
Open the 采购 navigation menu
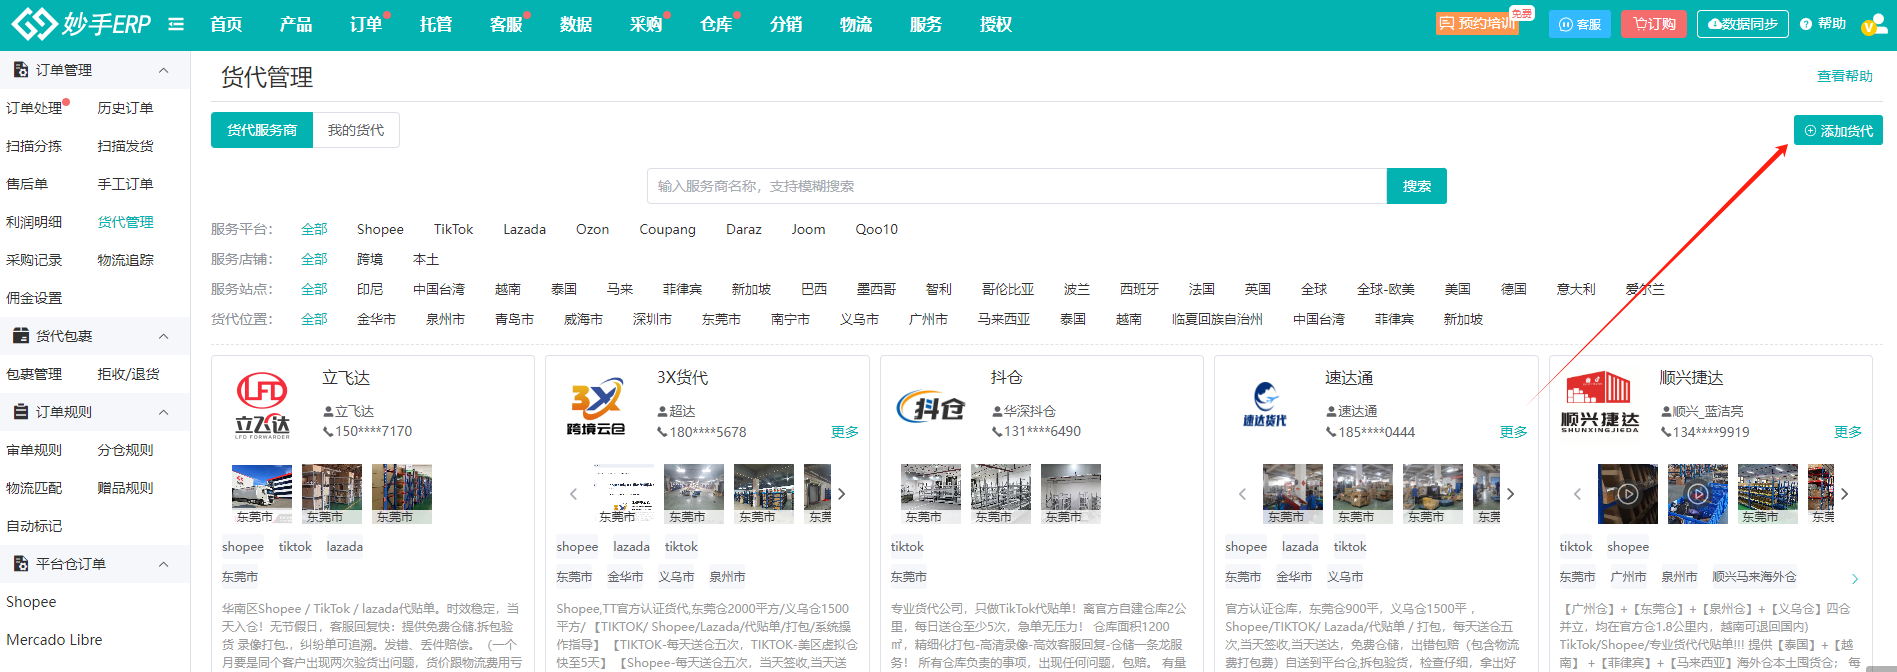[x=646, y=24]
